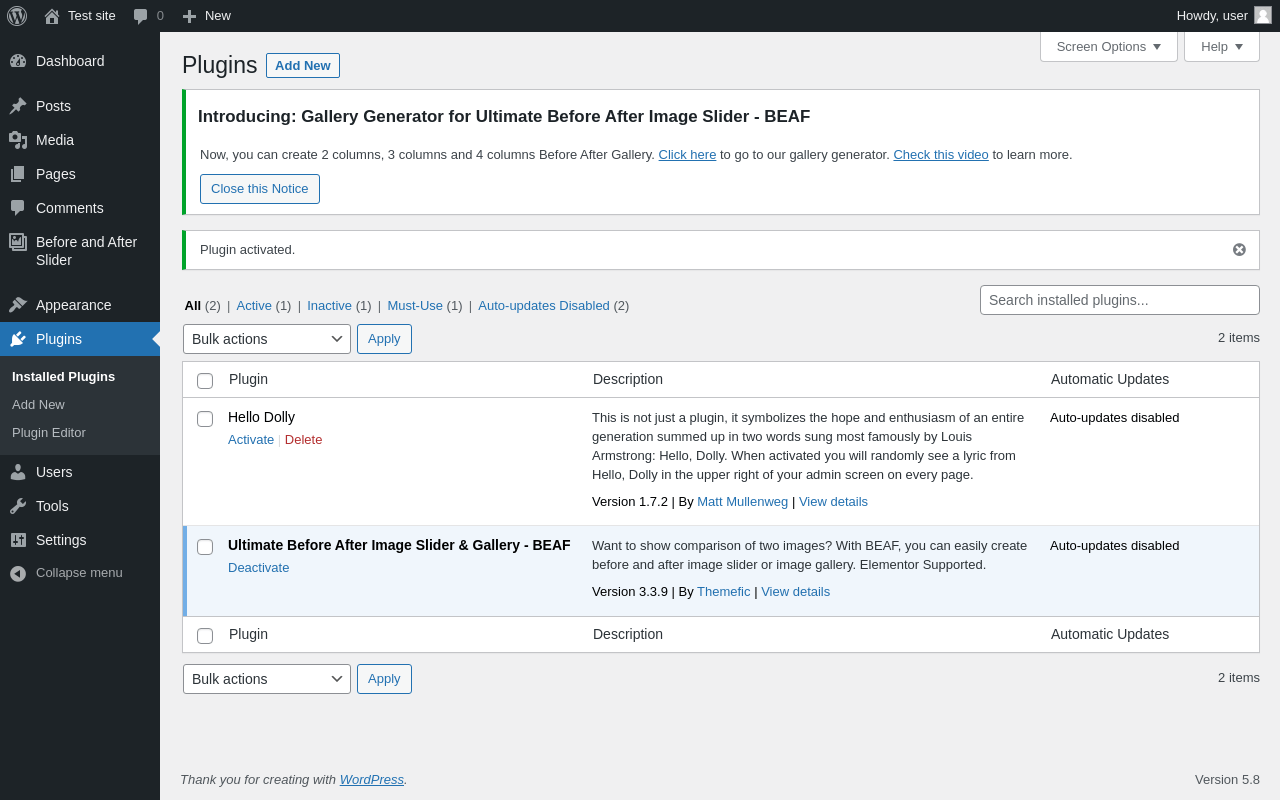Viewport: 1280px width, 800px height.
Task: Activate the Hello Dolly plugin
Action: (251, 440)
